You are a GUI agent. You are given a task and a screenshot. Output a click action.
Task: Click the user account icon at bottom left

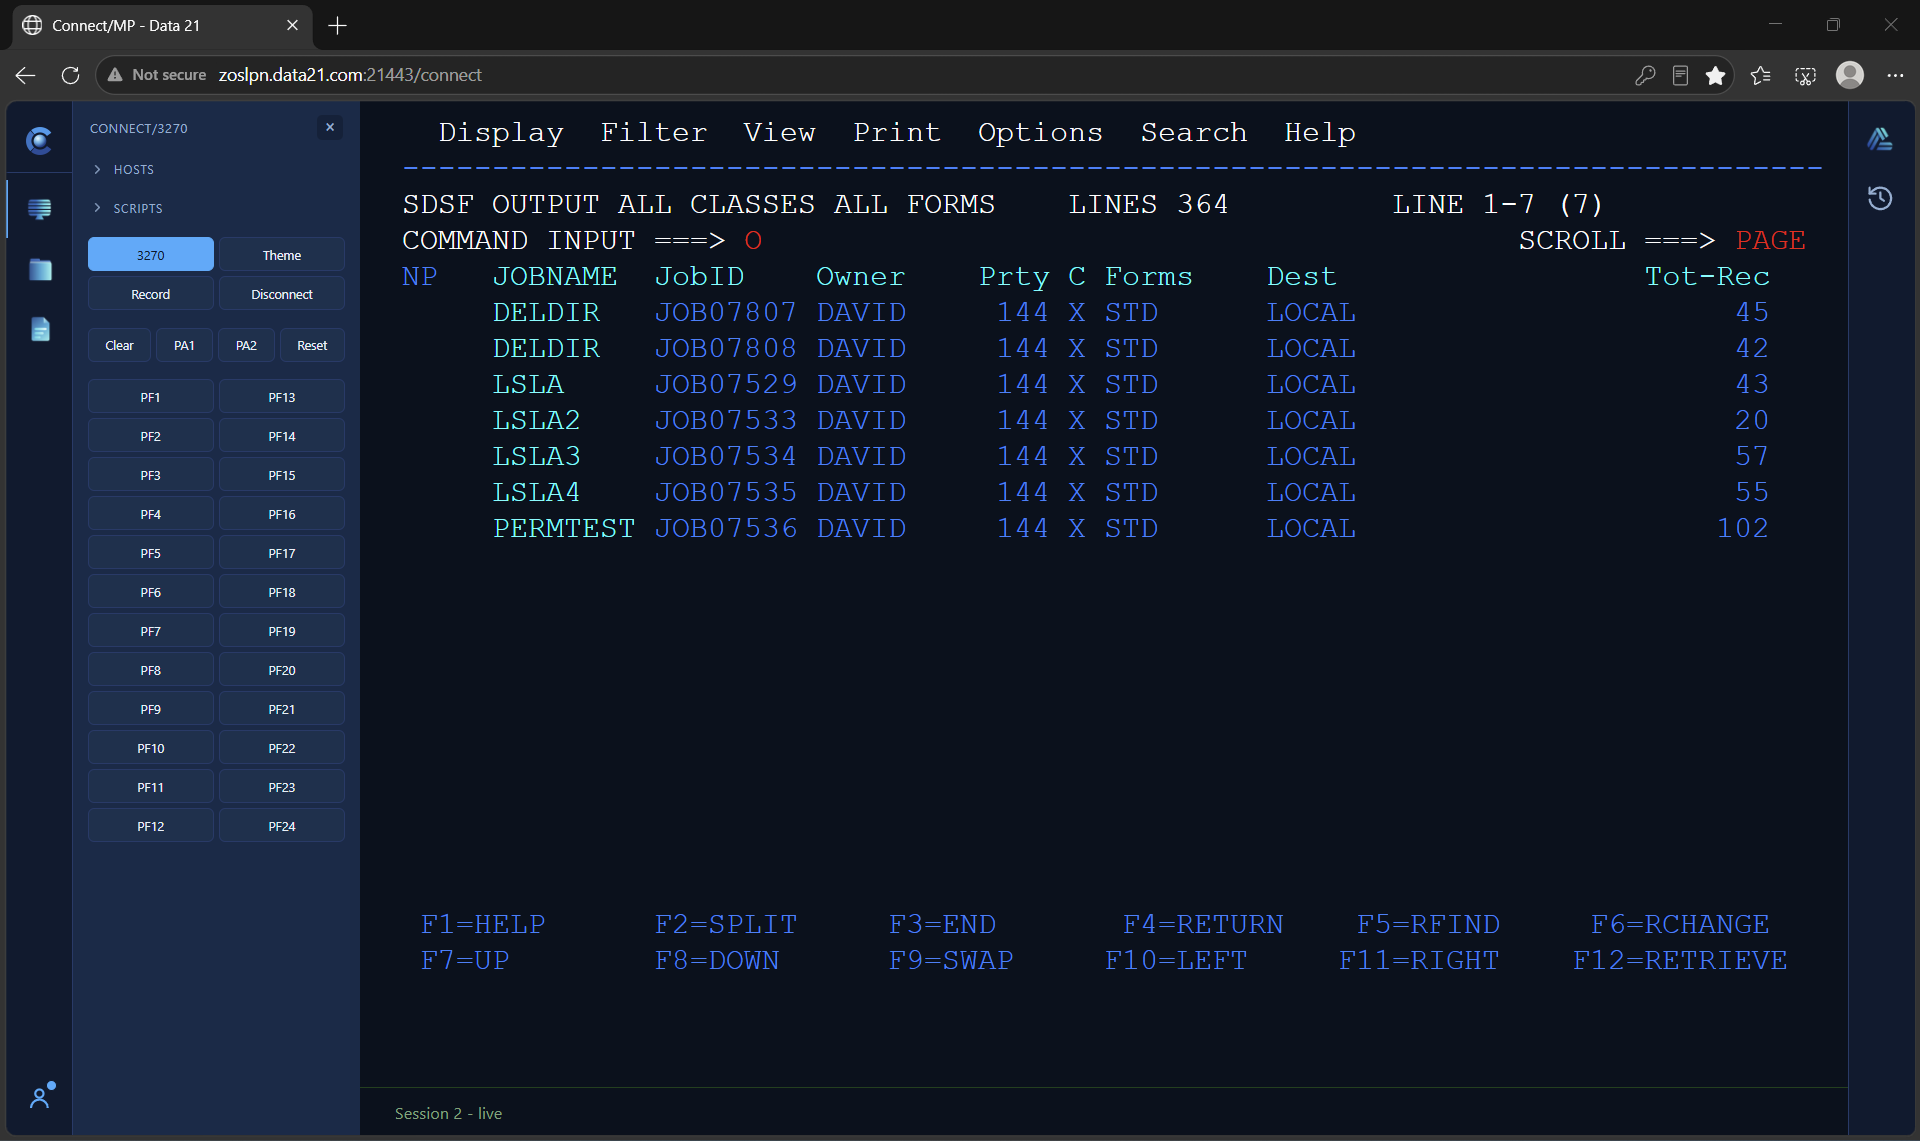[41, 1096]
